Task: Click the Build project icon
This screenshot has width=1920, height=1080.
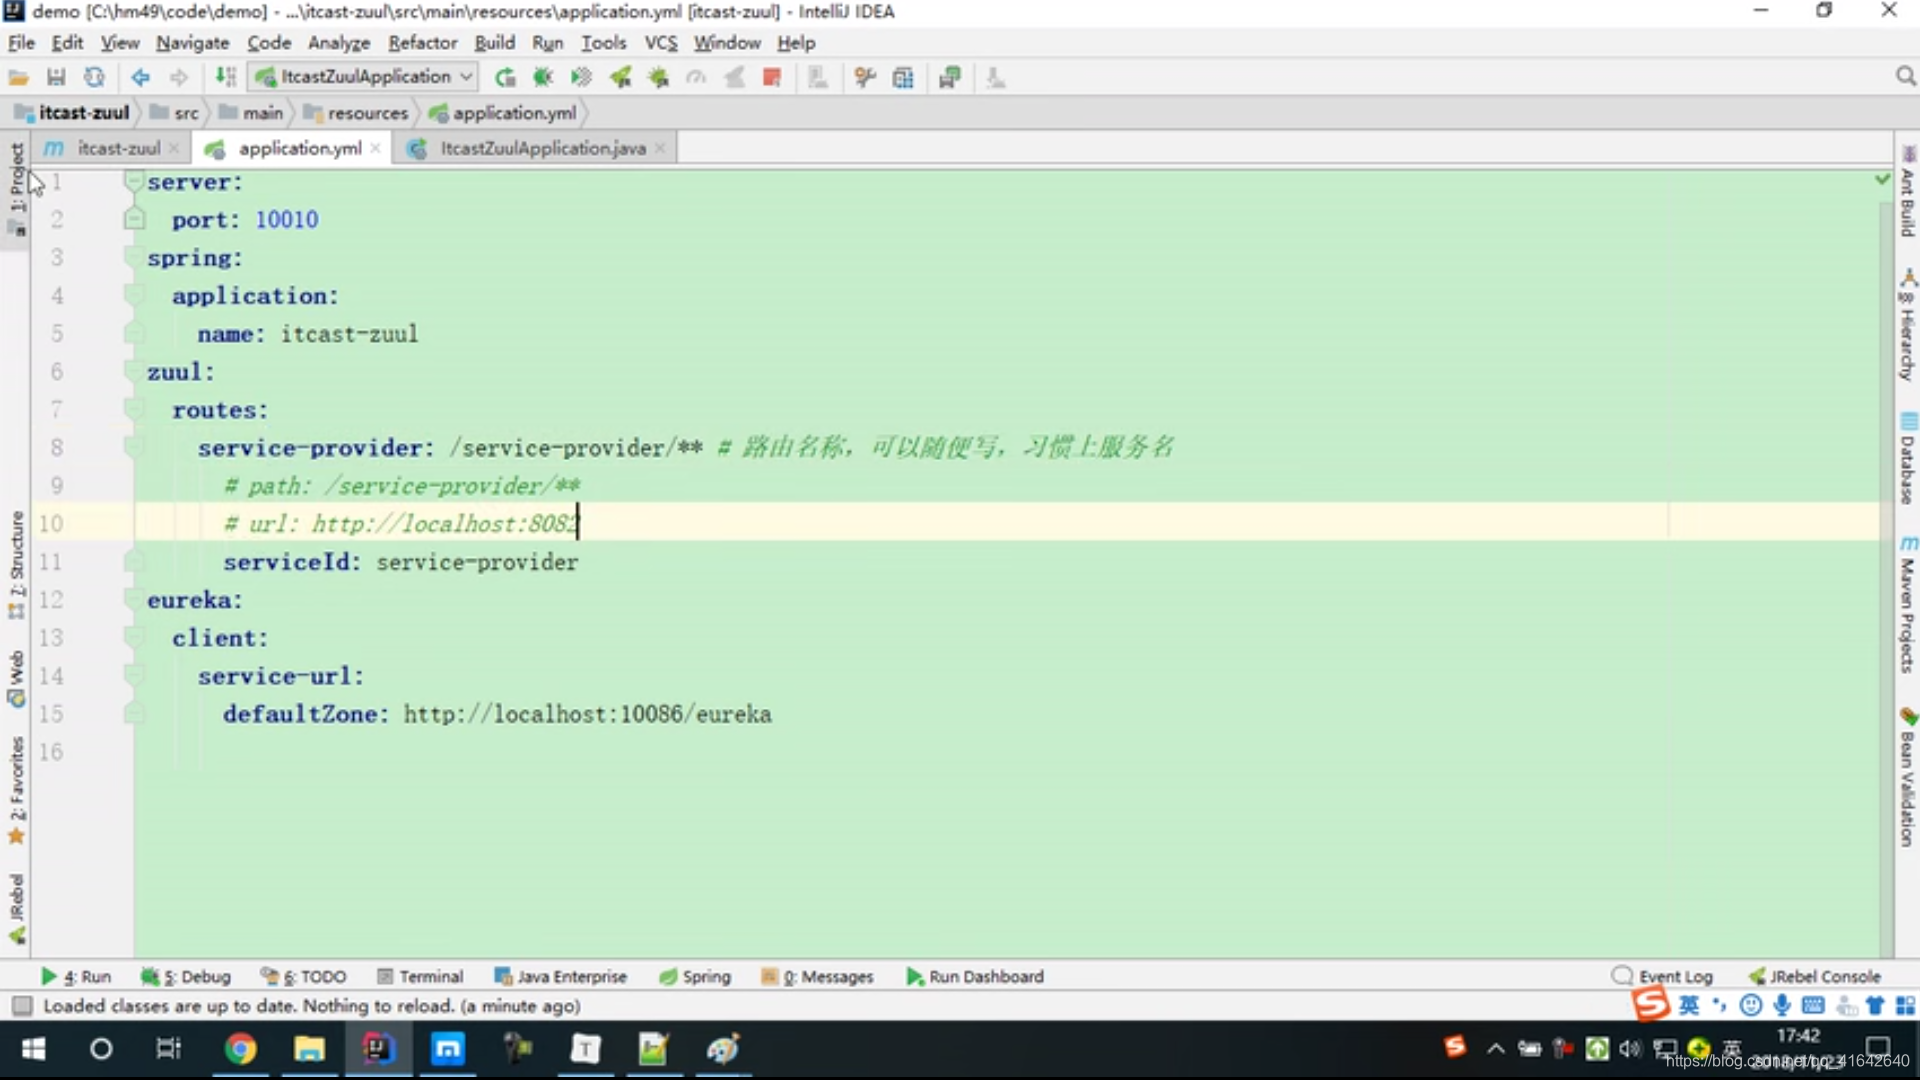Action: pyautogui.click(x=226, y=77)
